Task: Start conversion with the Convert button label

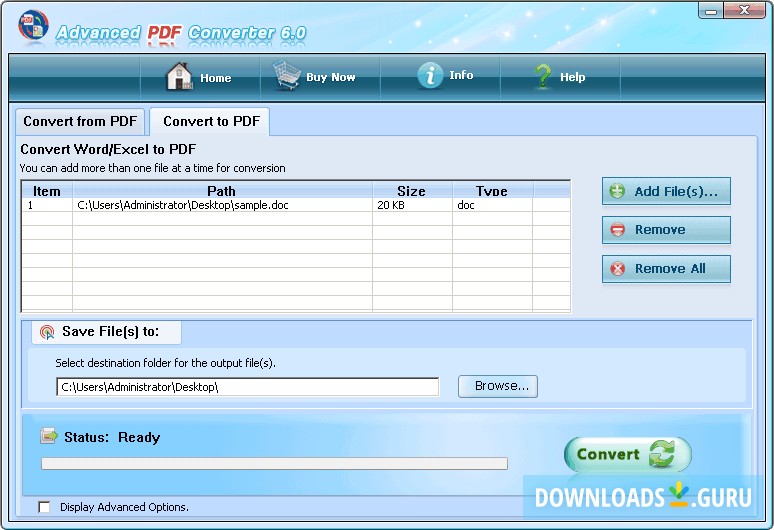Action: coord(608,454)
